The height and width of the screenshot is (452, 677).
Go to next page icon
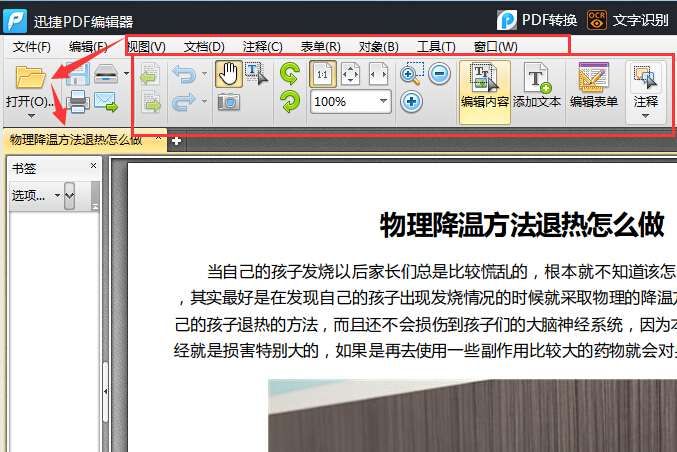tap(150, 102)
